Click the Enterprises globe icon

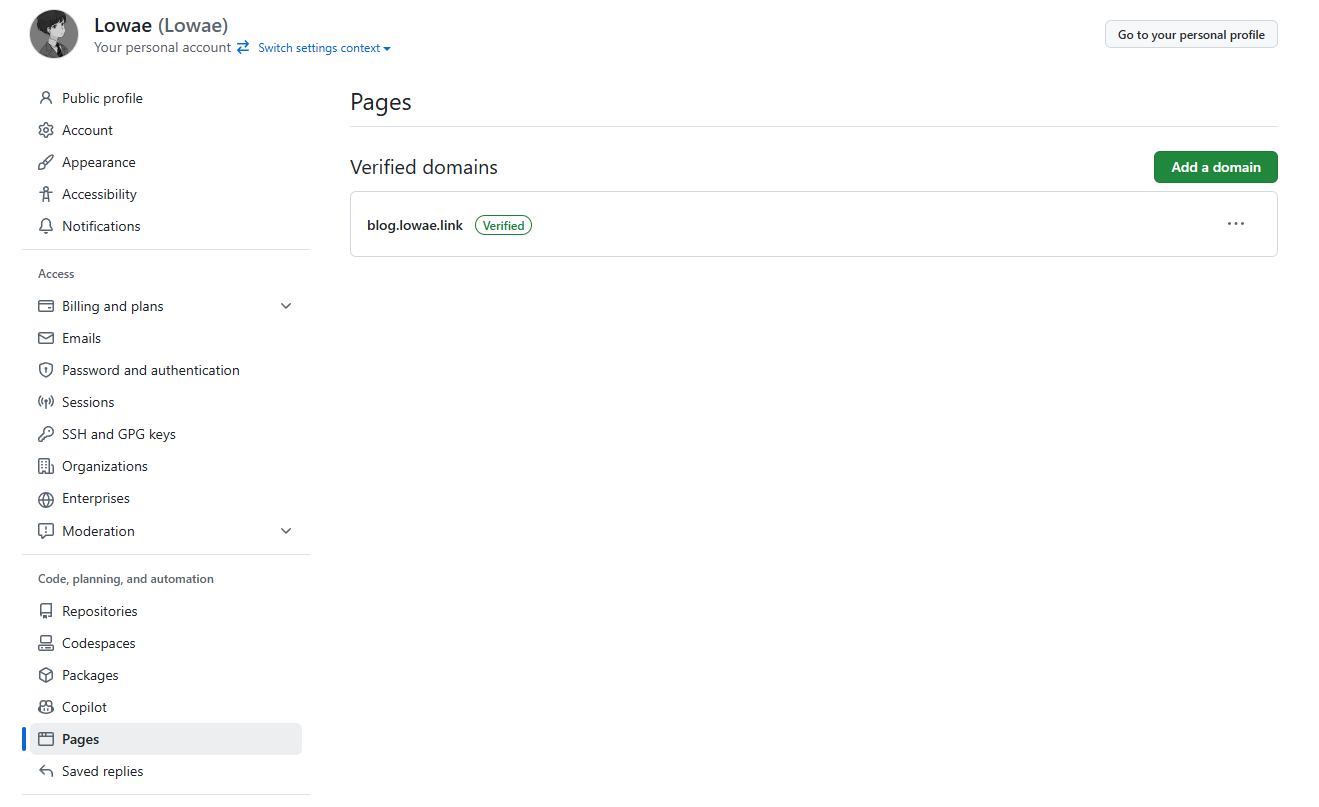point(46,499)
